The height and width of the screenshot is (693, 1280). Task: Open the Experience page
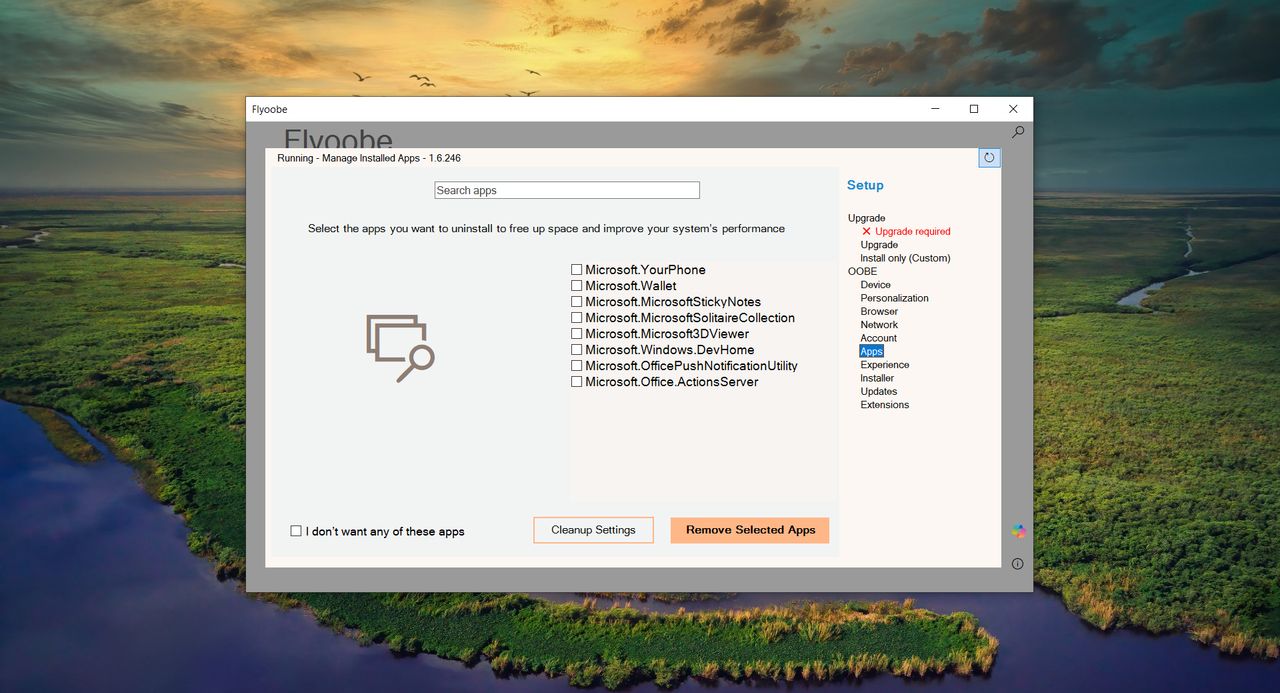point(885,365)
